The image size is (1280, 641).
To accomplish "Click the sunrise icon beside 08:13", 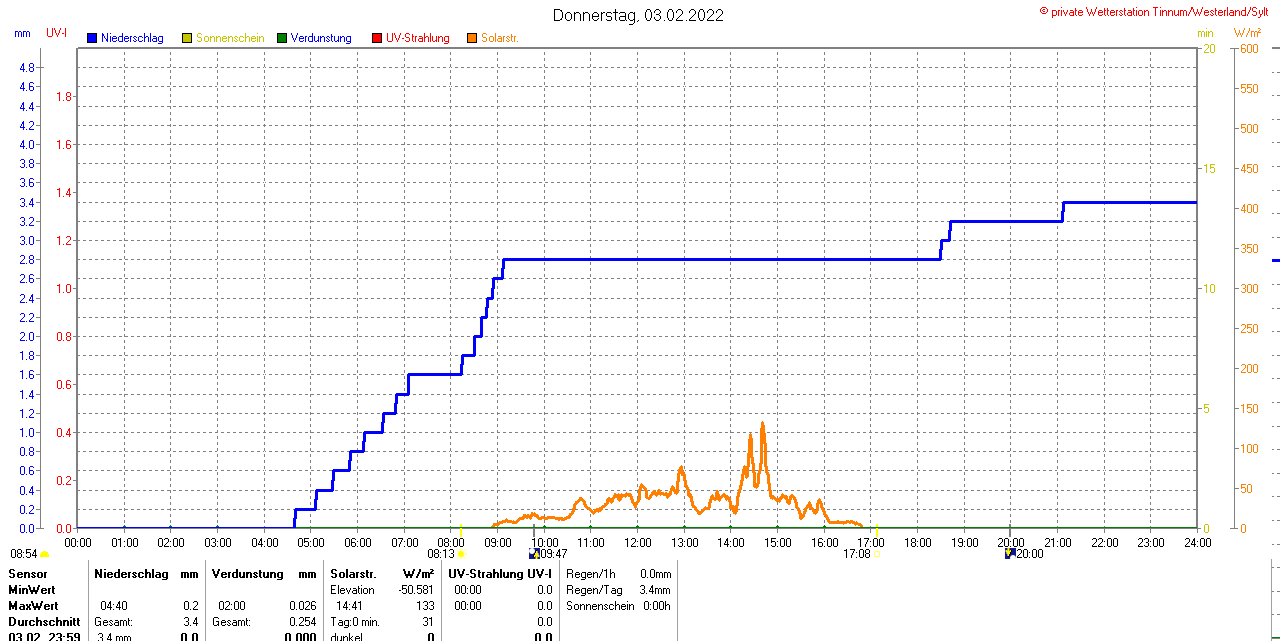I will pyautogui.click(x=461, y=554).
